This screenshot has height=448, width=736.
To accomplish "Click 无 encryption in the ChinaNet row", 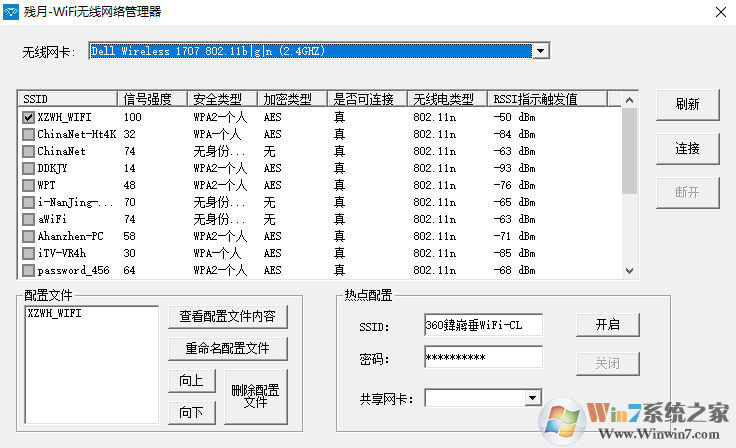I will (x=269, y=151).
